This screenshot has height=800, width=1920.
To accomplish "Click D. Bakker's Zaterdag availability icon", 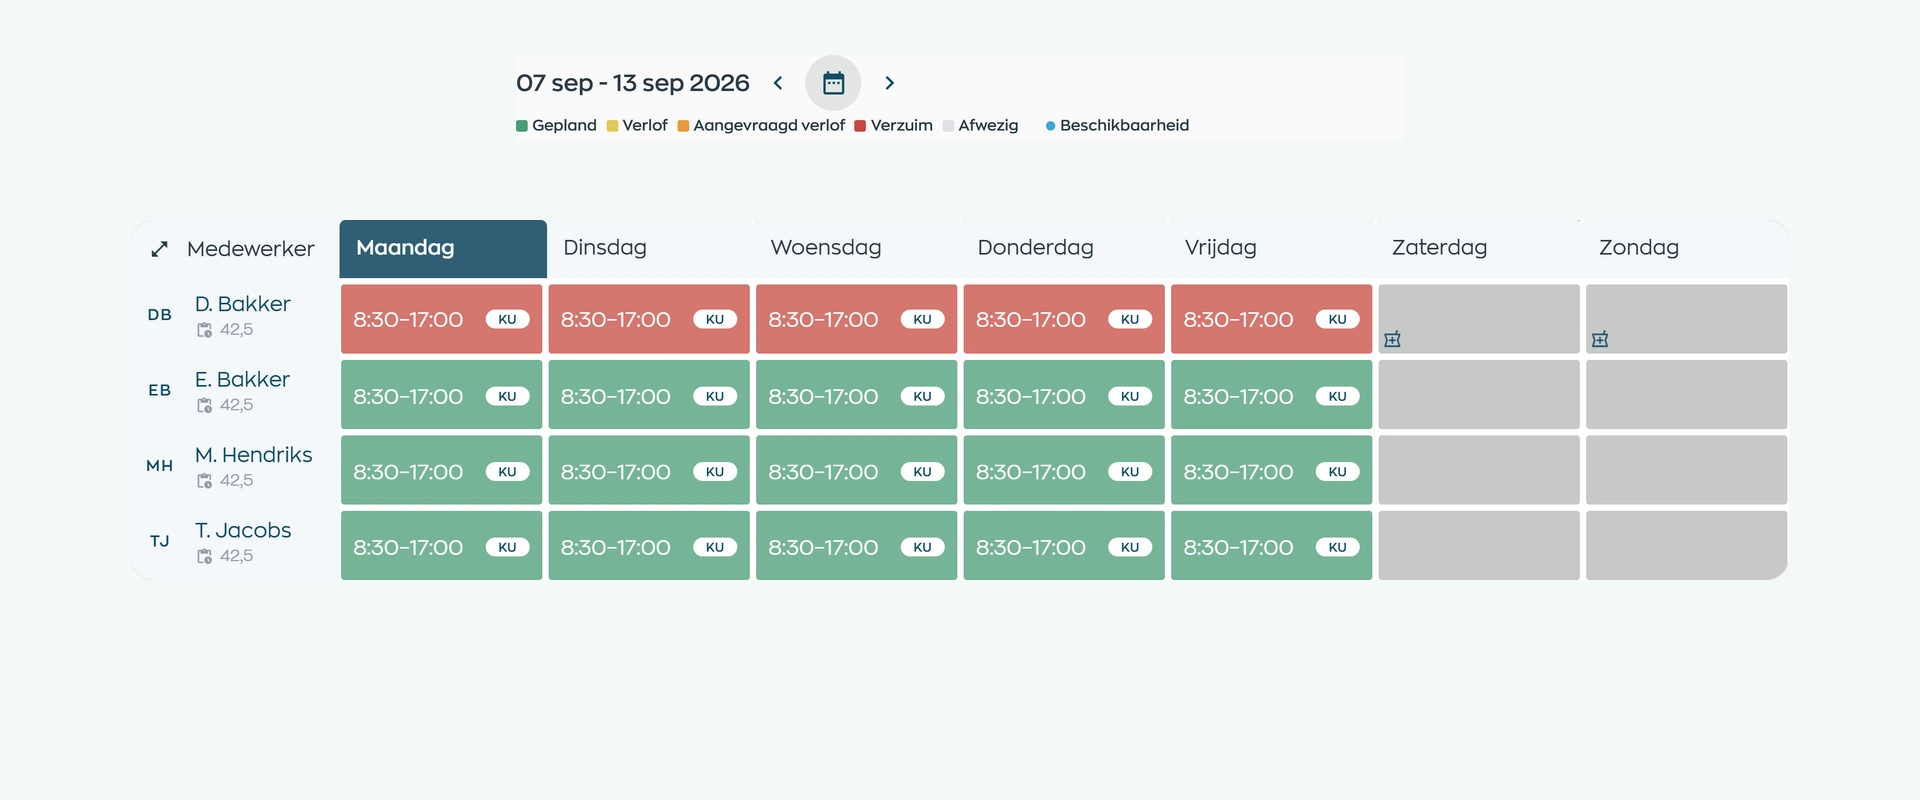I will coord(1392,340).
